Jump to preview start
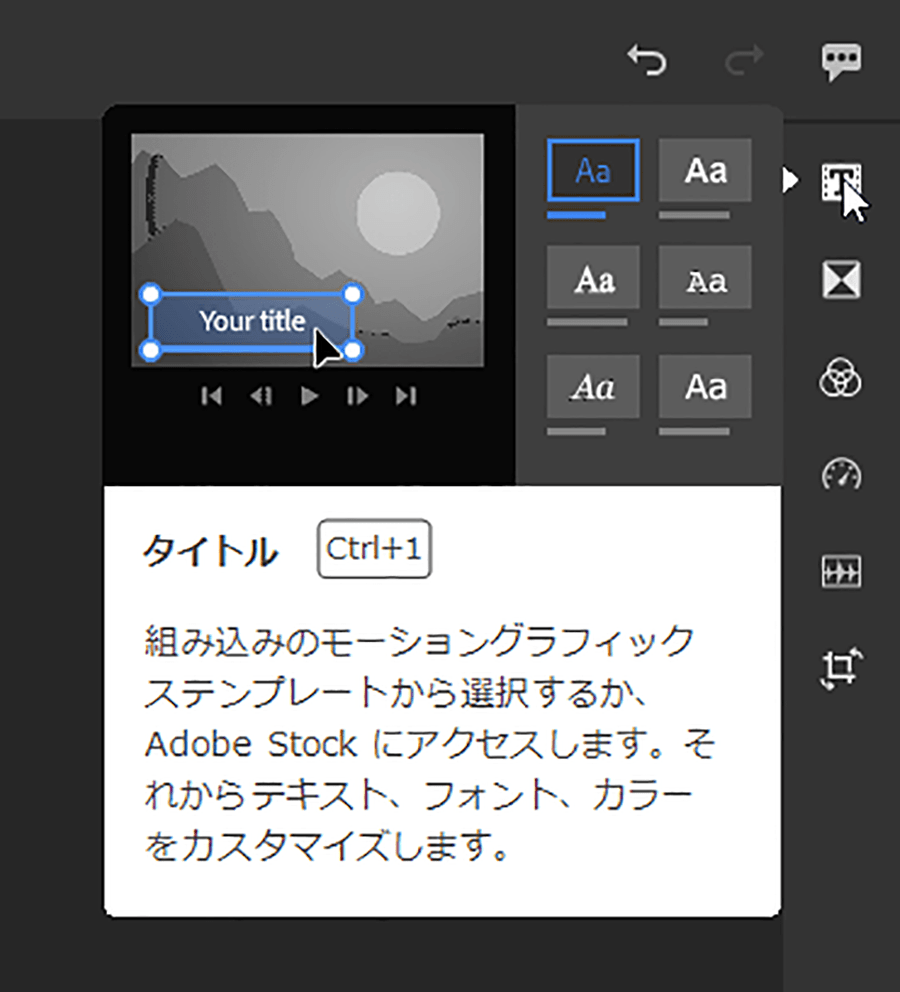The height and width of the screenshot is (992, 900). pyautogui.click(x=212, y=396)
